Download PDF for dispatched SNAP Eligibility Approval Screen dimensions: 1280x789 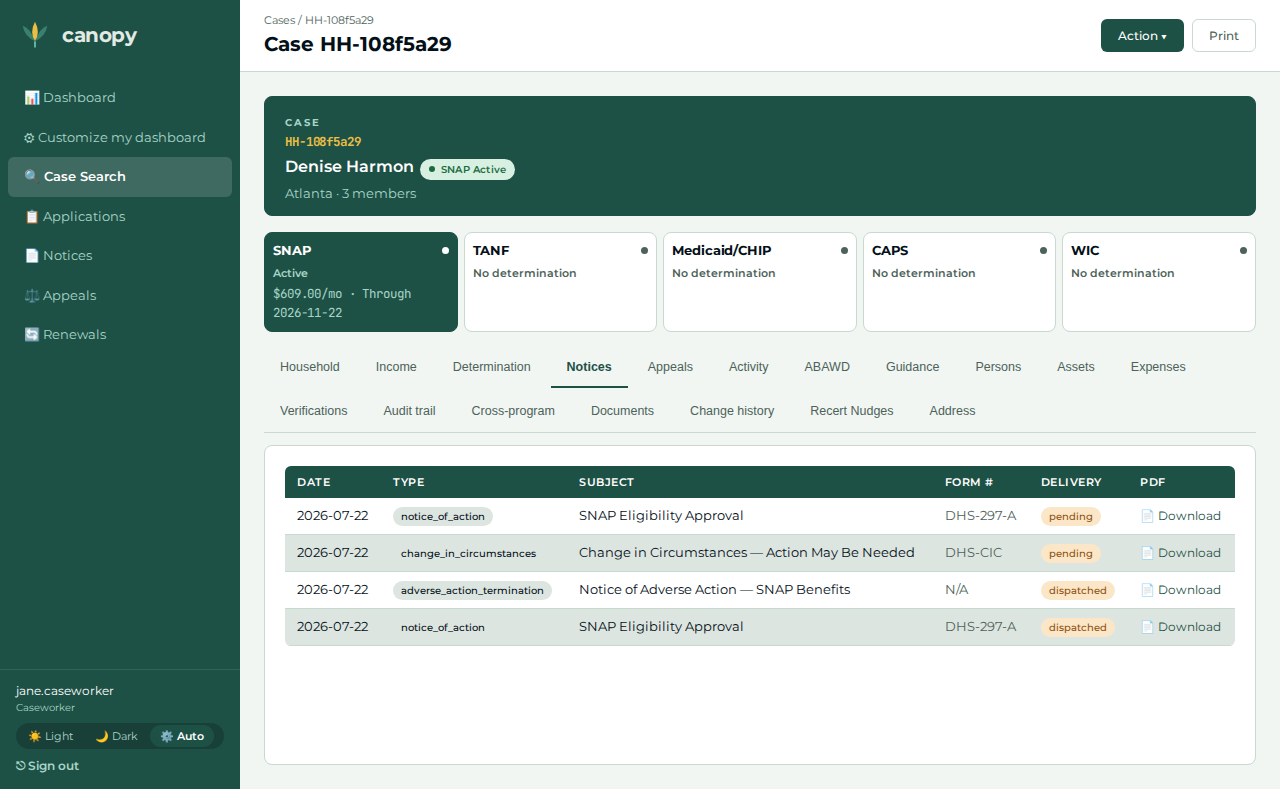click(1181, 627)
